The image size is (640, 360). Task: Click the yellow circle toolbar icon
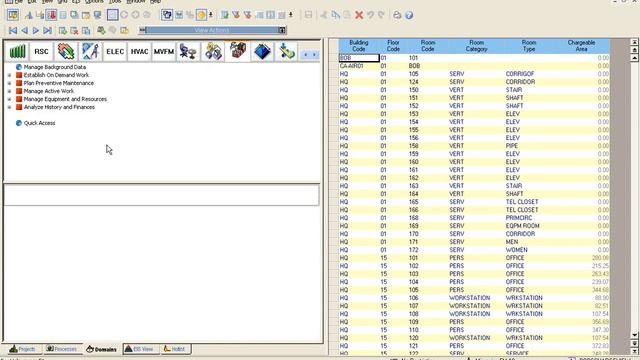point(201,15)
